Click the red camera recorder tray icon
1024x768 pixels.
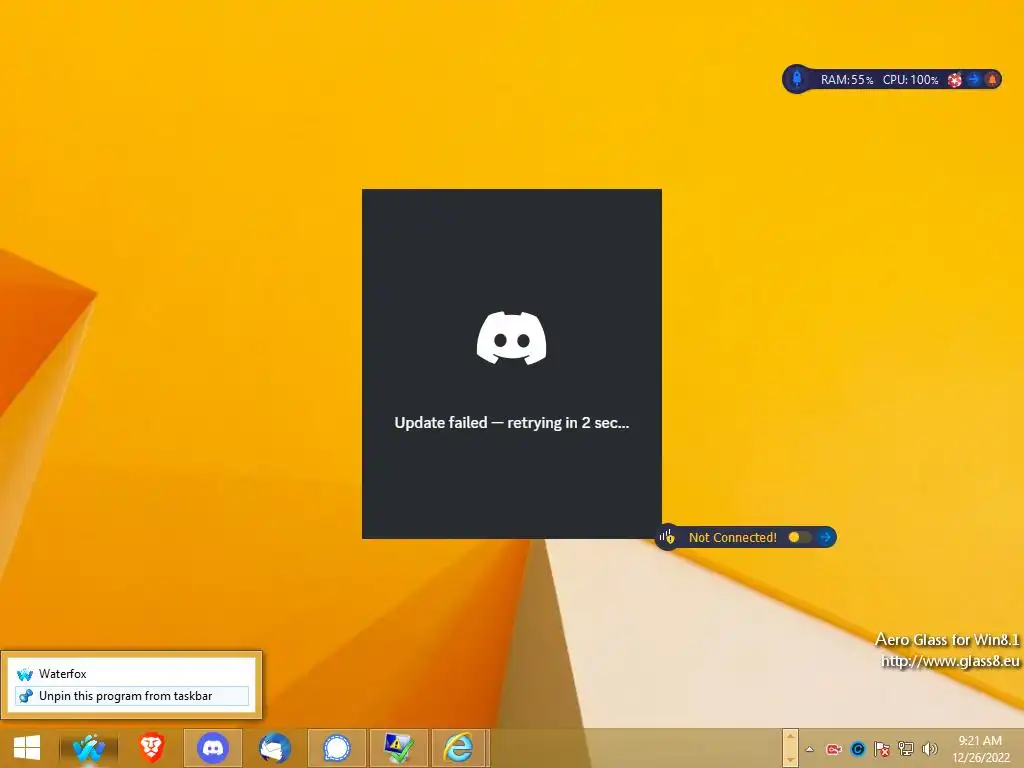pyautogui.click(x=834, y=749)
